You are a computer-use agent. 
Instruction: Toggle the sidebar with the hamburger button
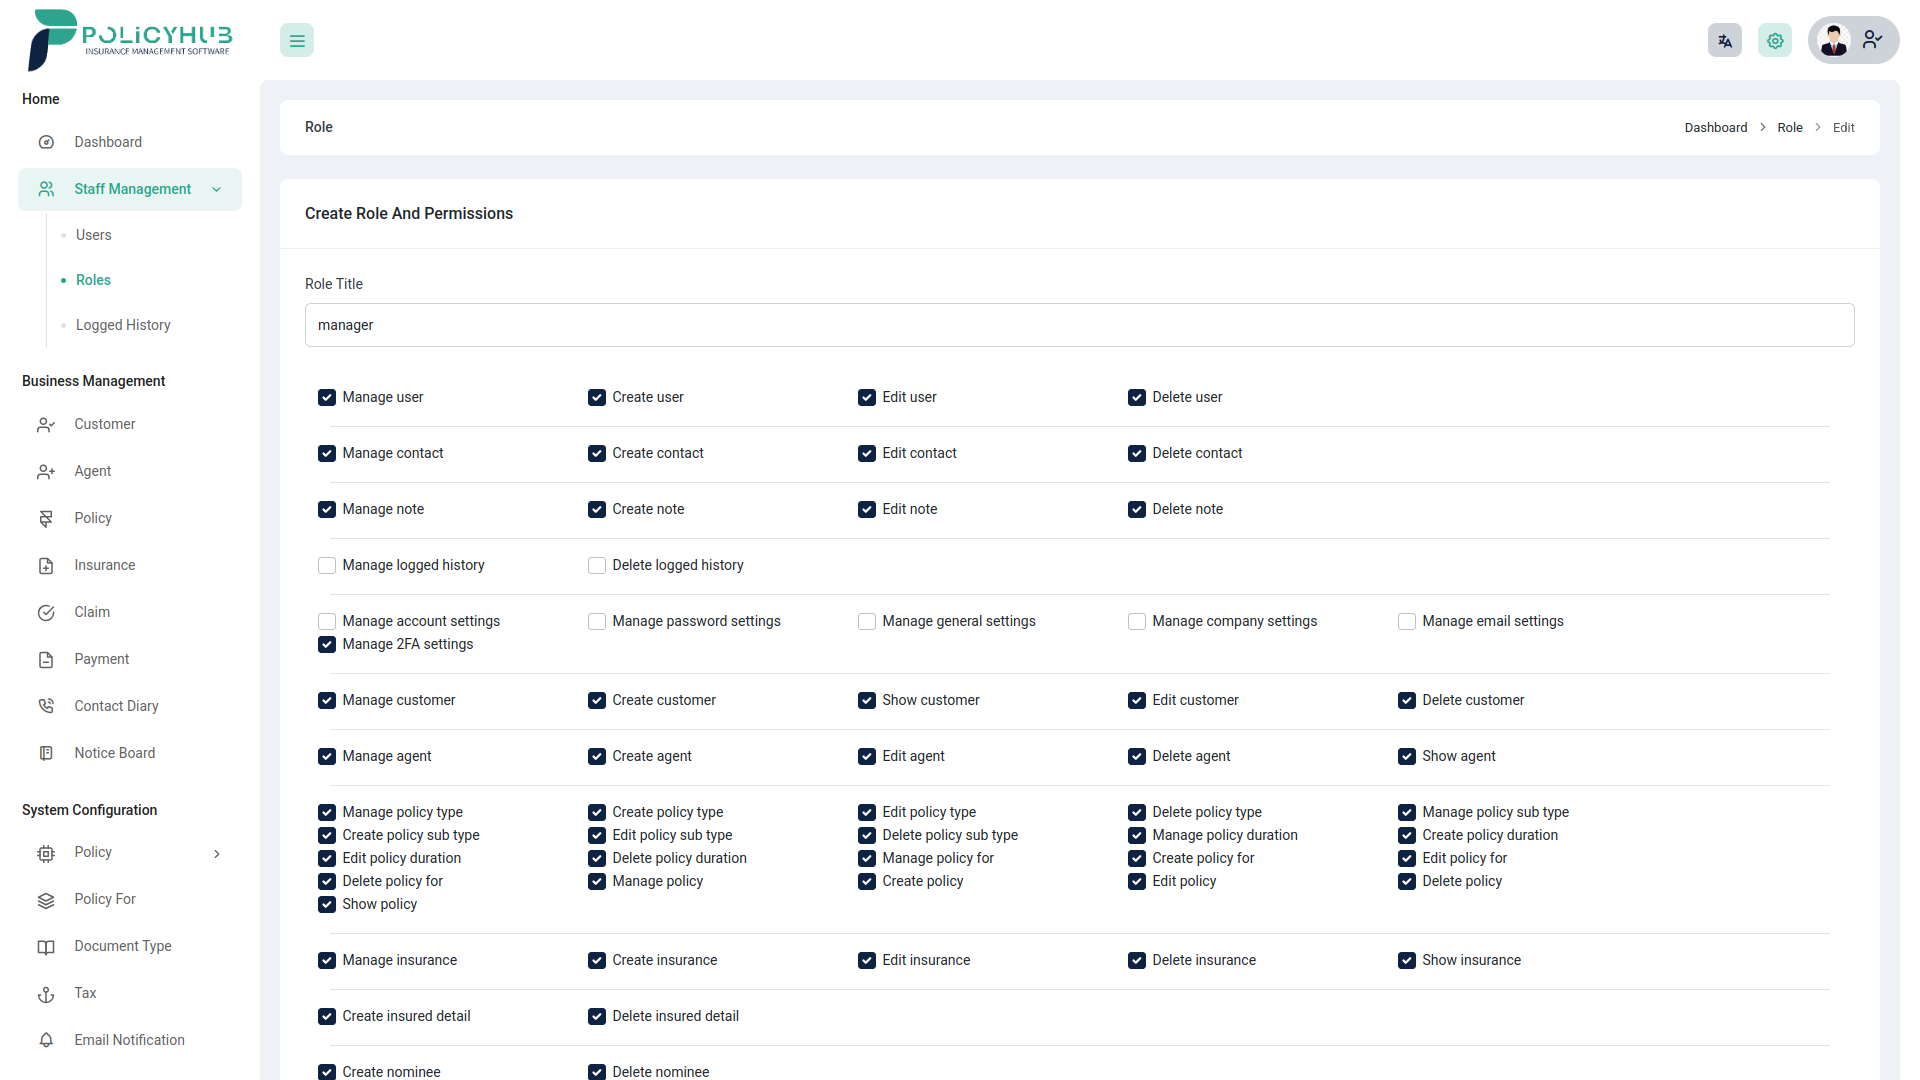(296, 40)
